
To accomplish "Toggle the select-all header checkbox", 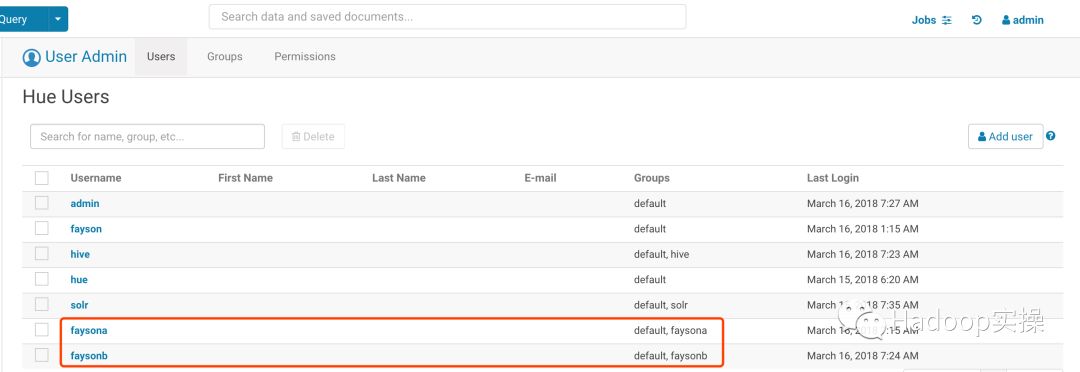I will 42,178.
